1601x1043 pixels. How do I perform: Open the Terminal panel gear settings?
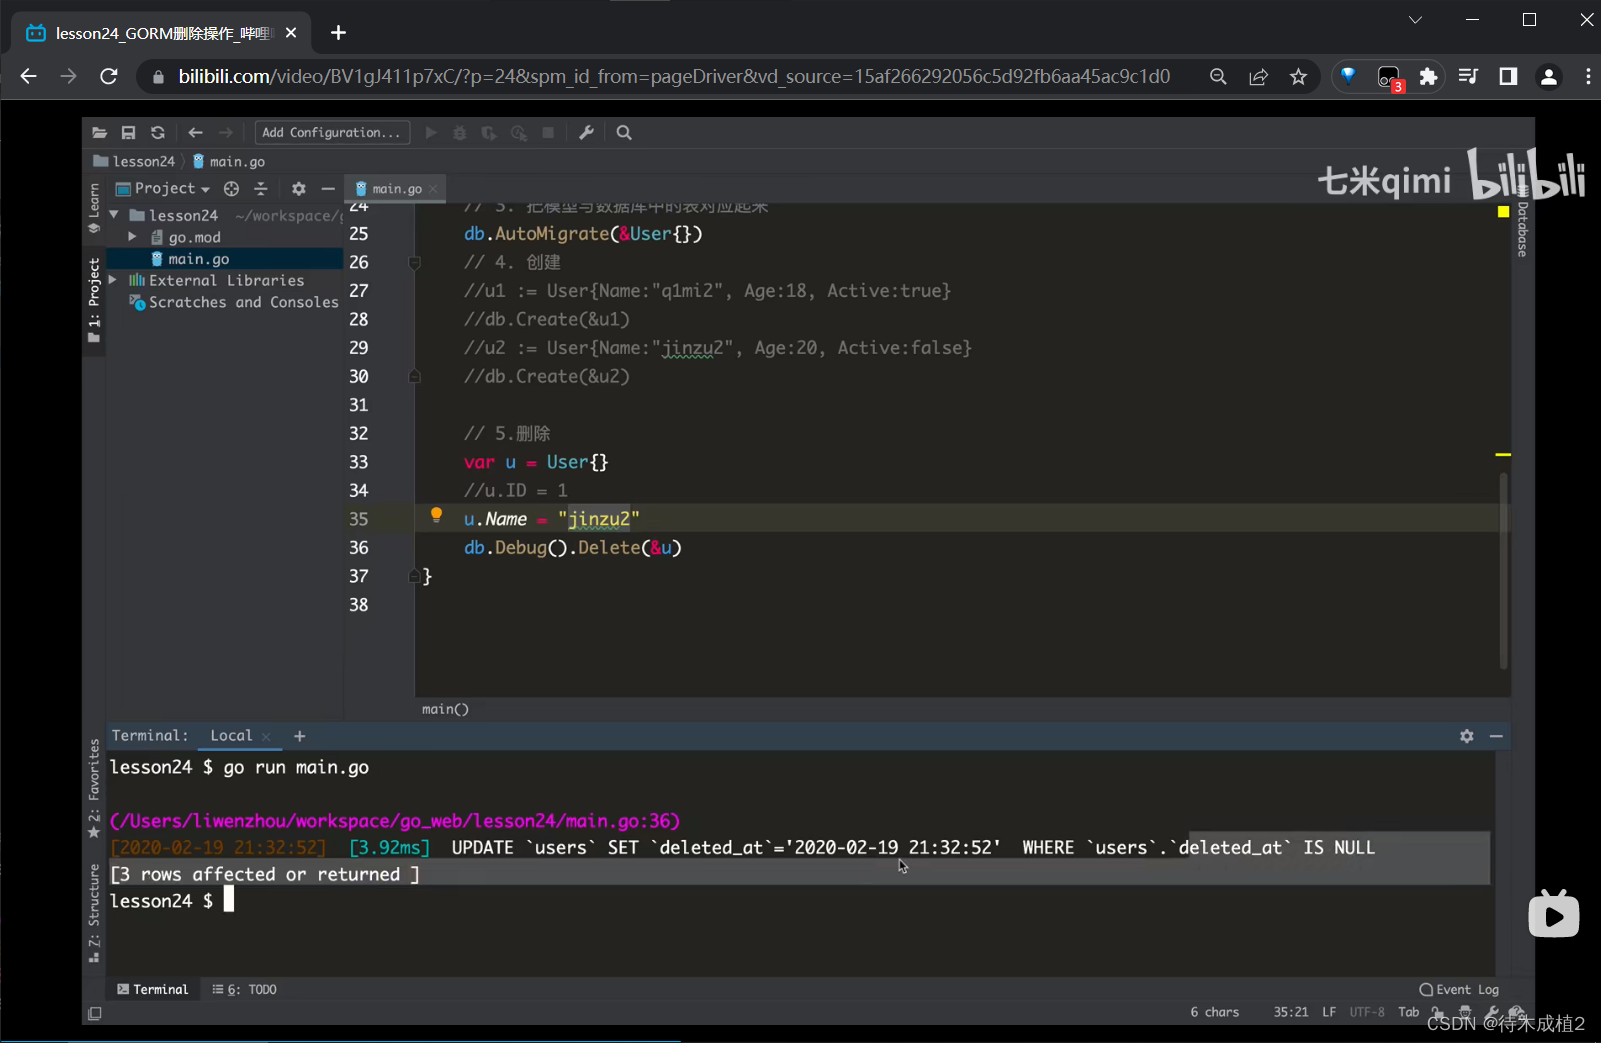[x=1467, y=736]
